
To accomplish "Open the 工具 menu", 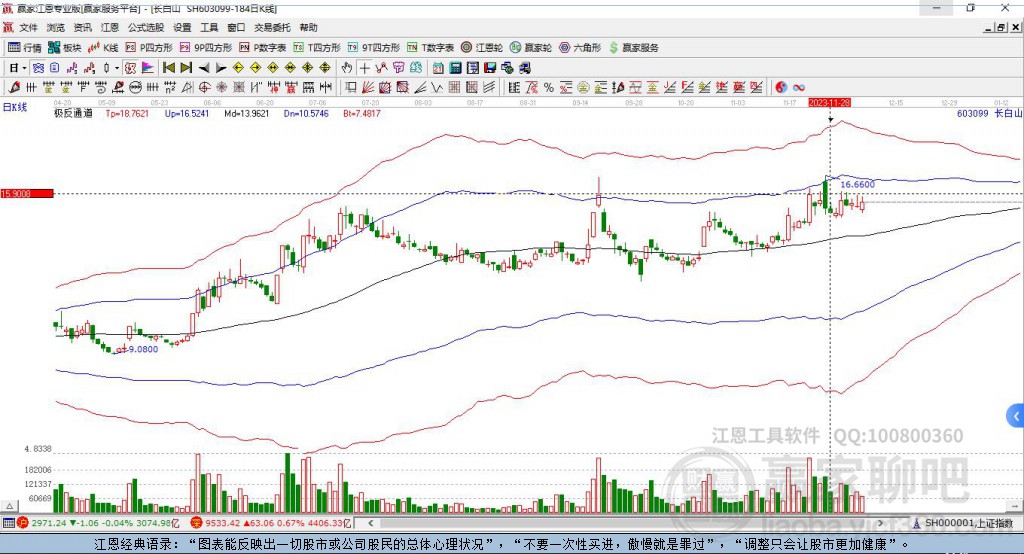I will (209, 27).
